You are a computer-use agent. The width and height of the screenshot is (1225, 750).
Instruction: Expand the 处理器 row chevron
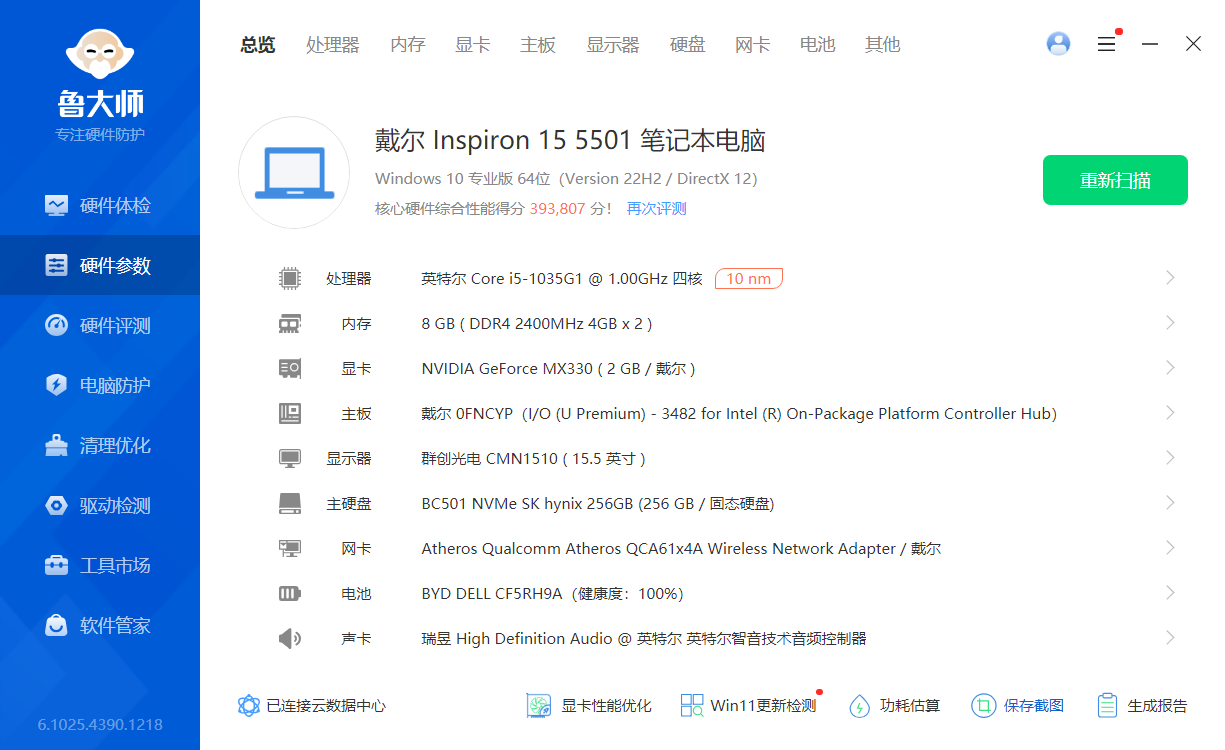[1170, 278]
